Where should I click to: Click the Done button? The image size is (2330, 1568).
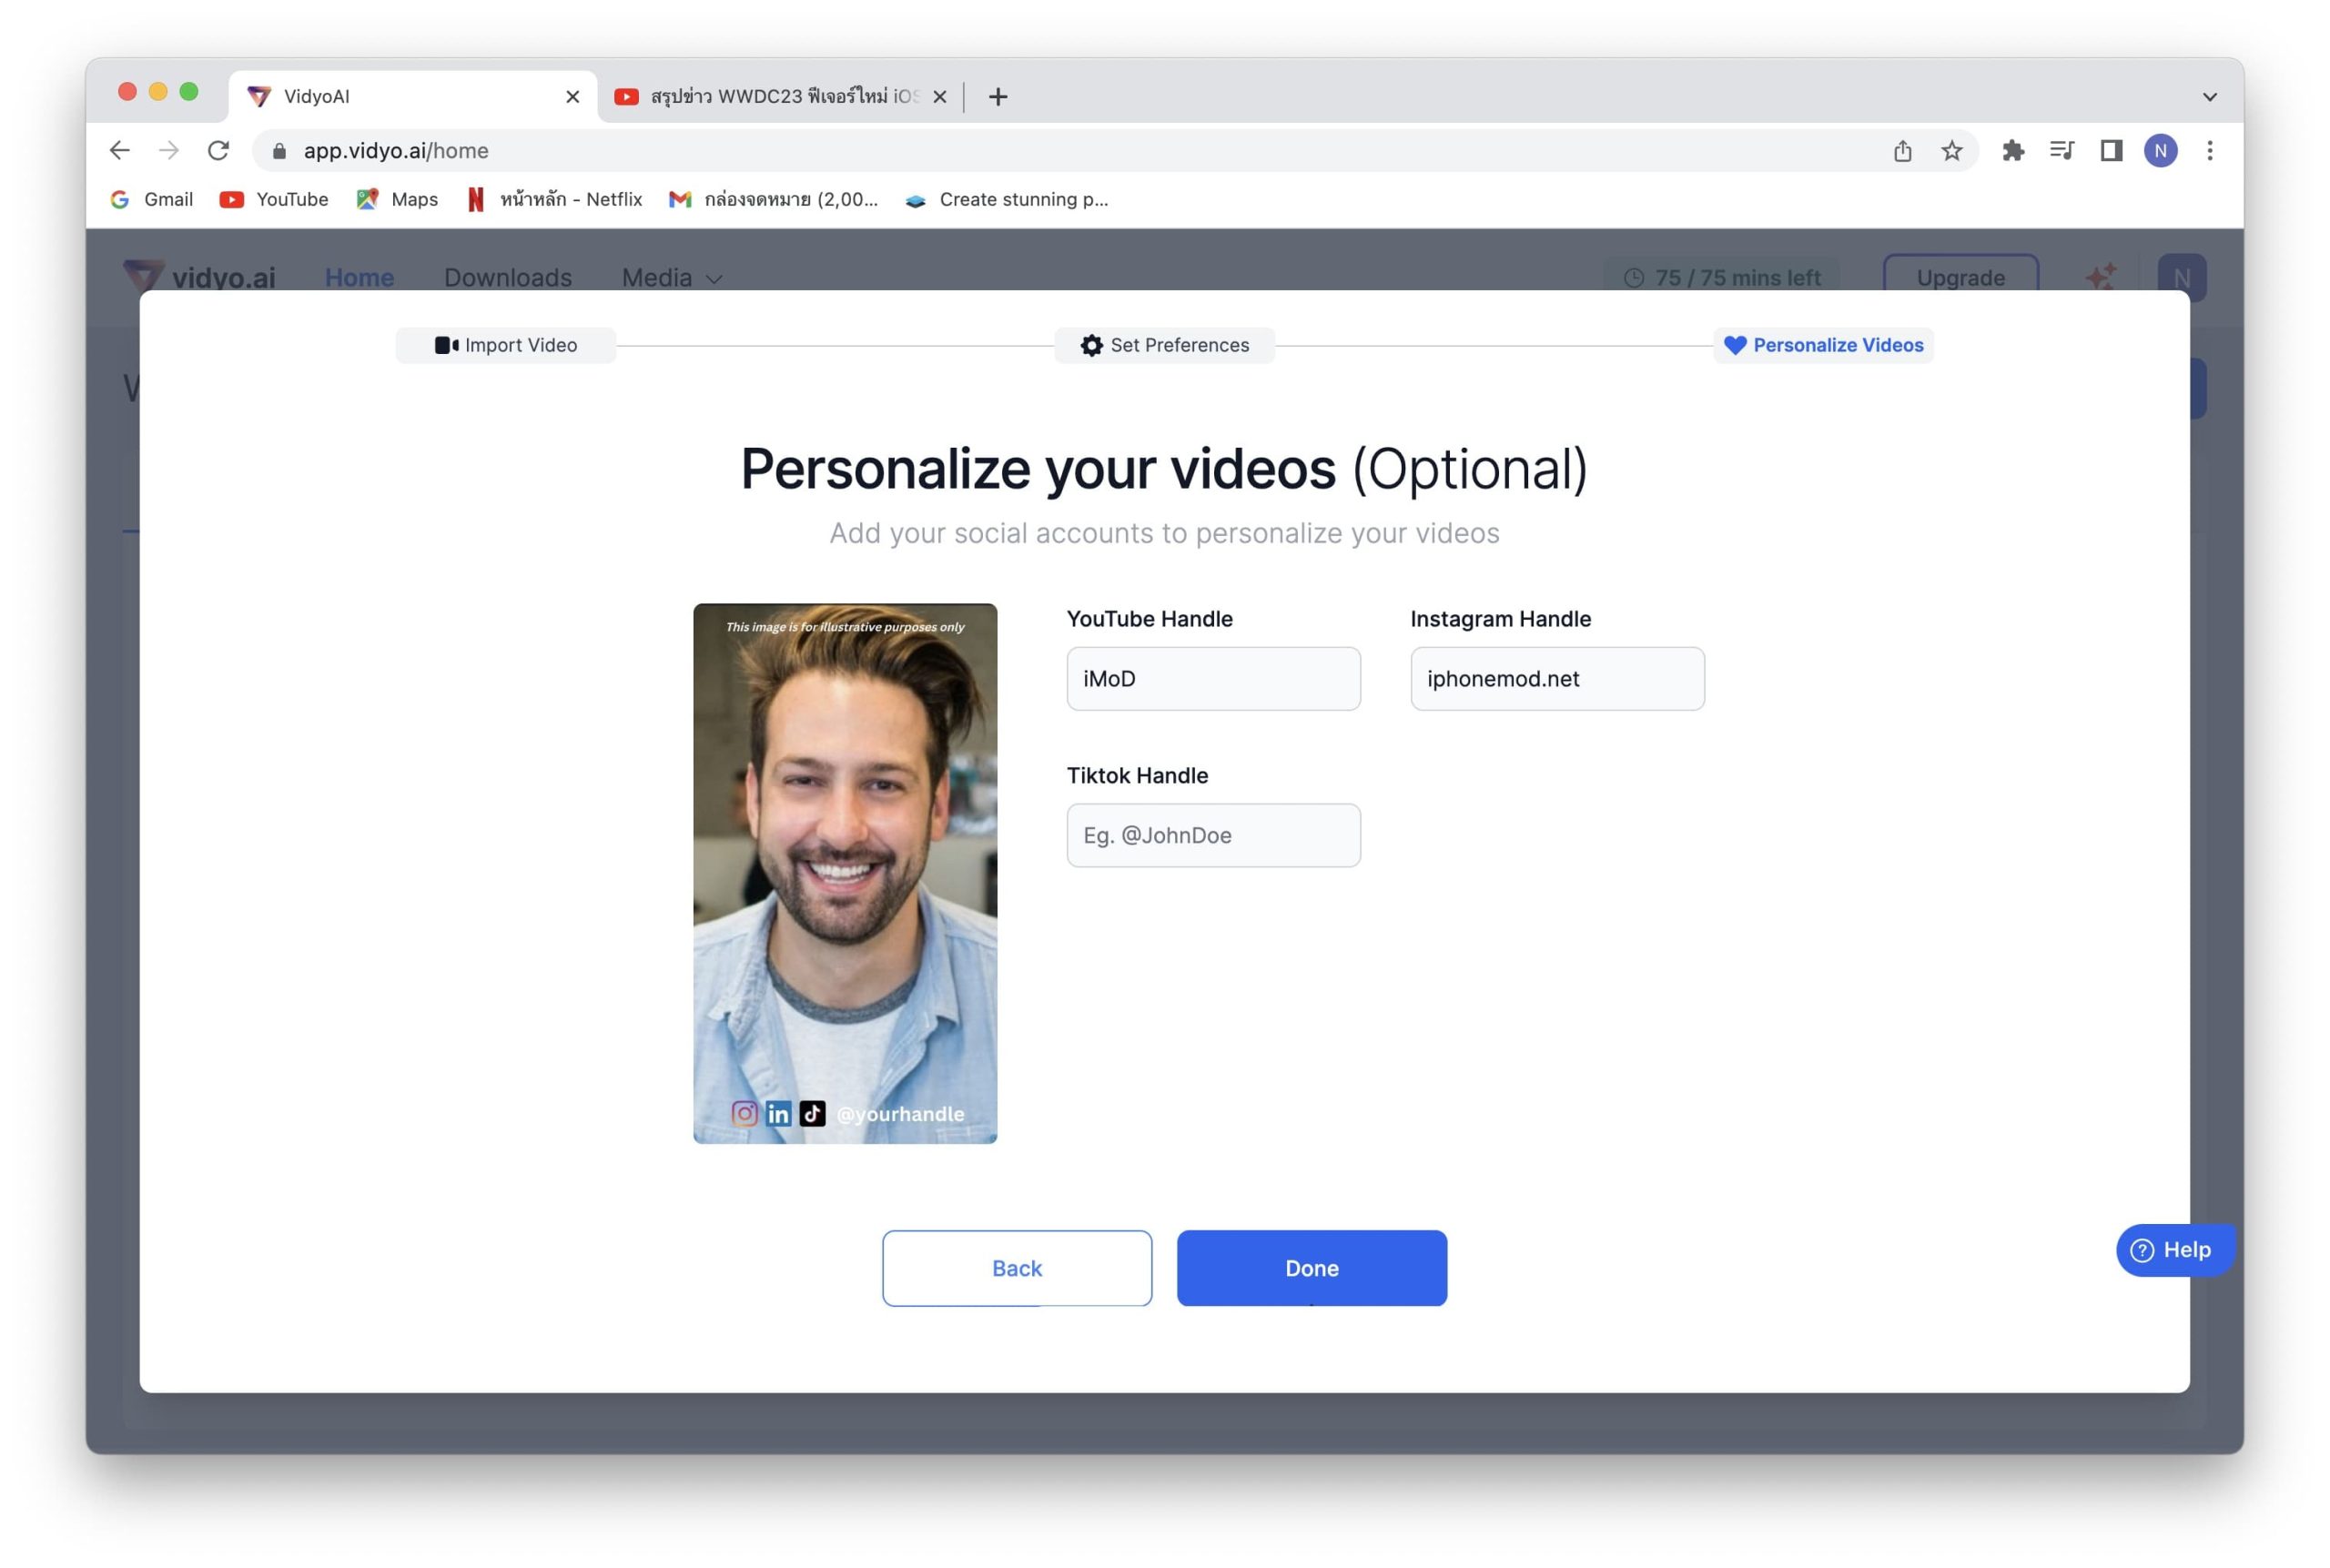coord(1311,1267)
